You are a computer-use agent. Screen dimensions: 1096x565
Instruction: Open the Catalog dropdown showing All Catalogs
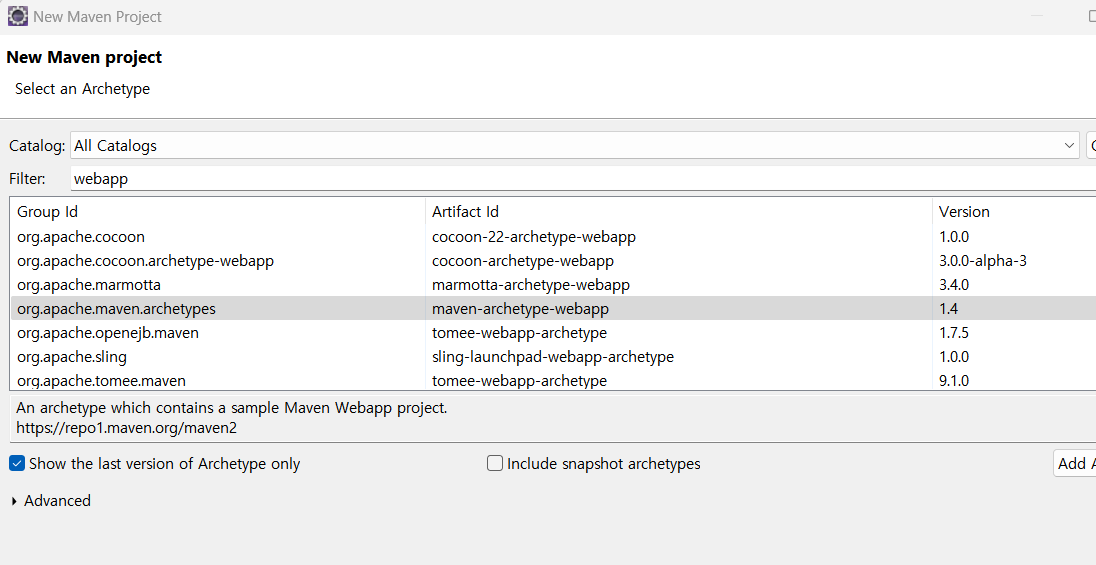pyautogui.click(x=575, y=145)
